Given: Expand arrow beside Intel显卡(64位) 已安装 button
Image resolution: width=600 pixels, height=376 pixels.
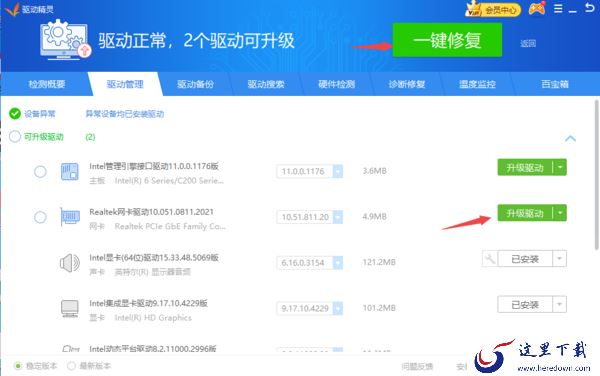Looking at the screenshot, I should [559, 259].
